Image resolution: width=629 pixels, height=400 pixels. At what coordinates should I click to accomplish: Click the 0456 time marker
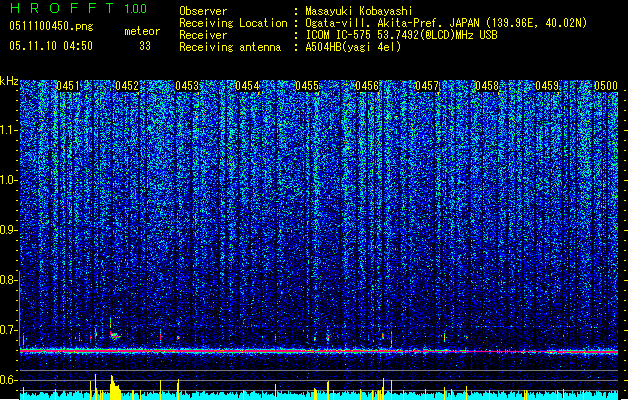point(367,86)
